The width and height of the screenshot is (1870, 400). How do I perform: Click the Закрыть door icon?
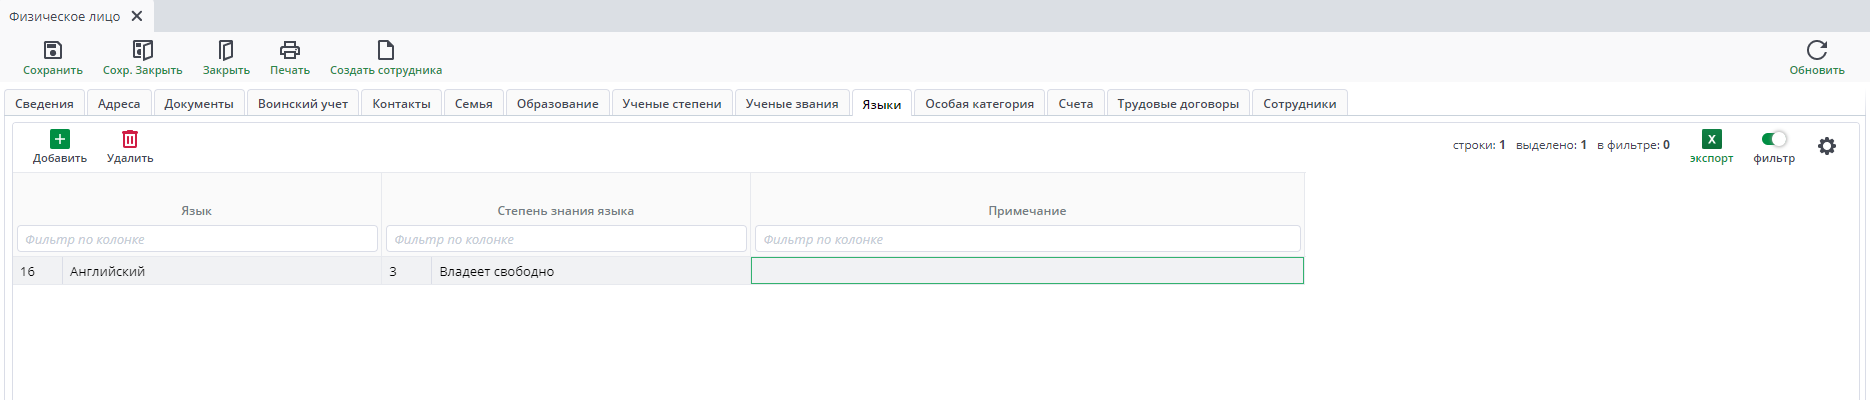pyautogui.click(x=226, y=50)
